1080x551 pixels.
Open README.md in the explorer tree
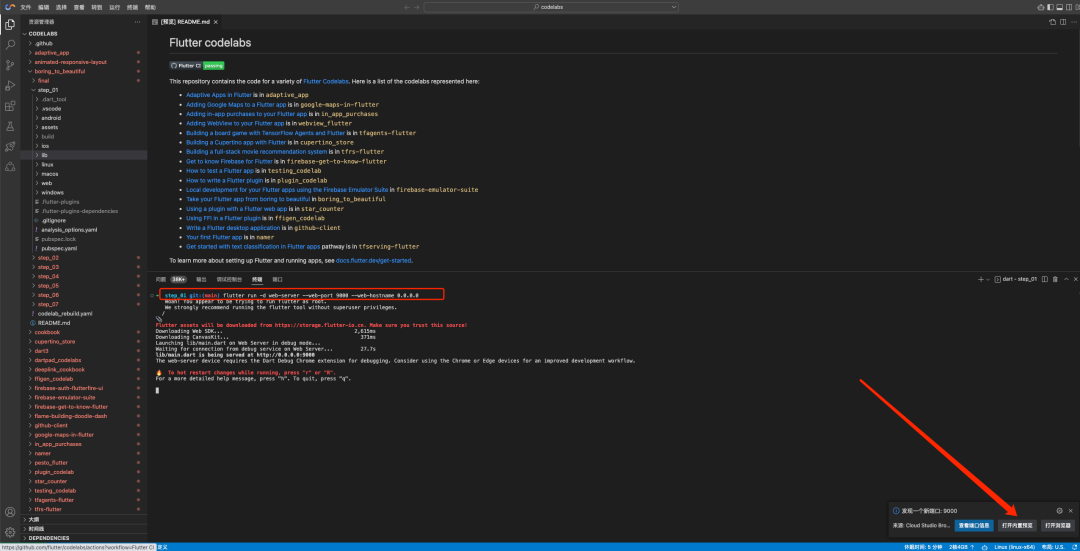pos(83,322)
